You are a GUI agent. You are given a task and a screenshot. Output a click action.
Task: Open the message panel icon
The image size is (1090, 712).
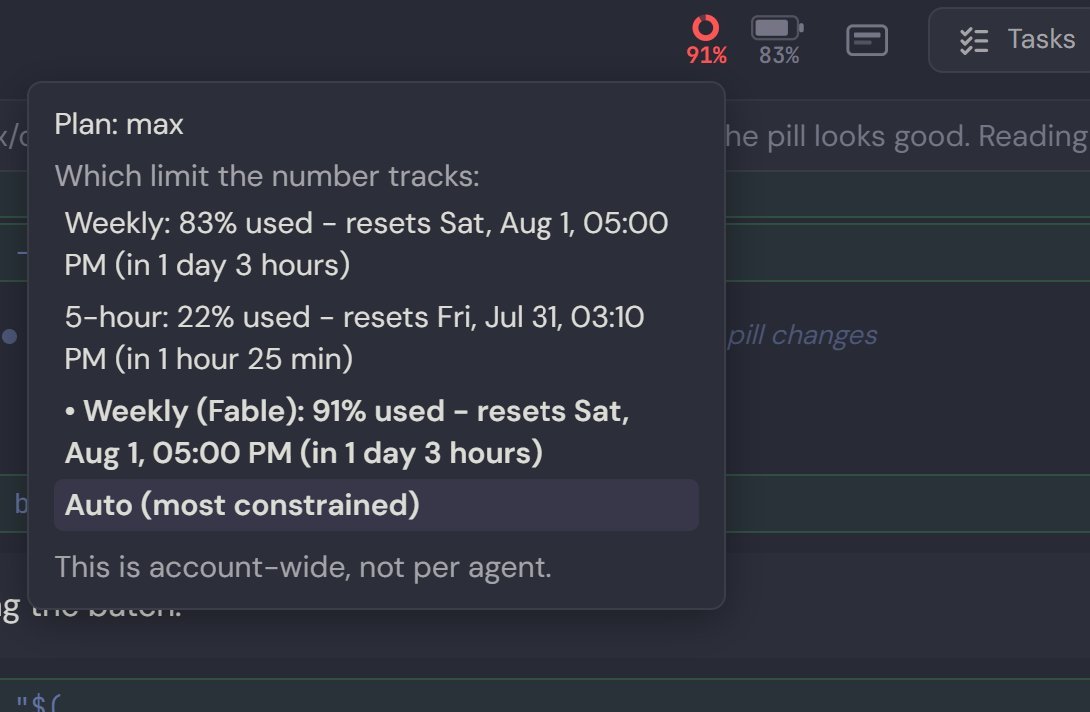tap(867, 40)
